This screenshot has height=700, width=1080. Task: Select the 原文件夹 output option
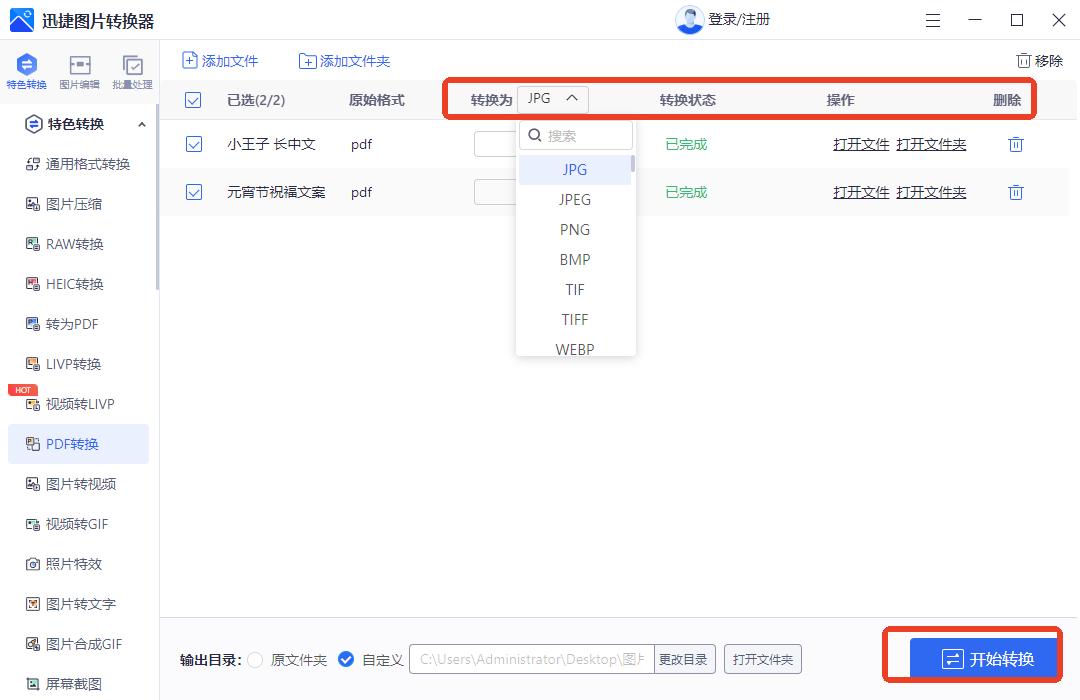pos(255,659)
